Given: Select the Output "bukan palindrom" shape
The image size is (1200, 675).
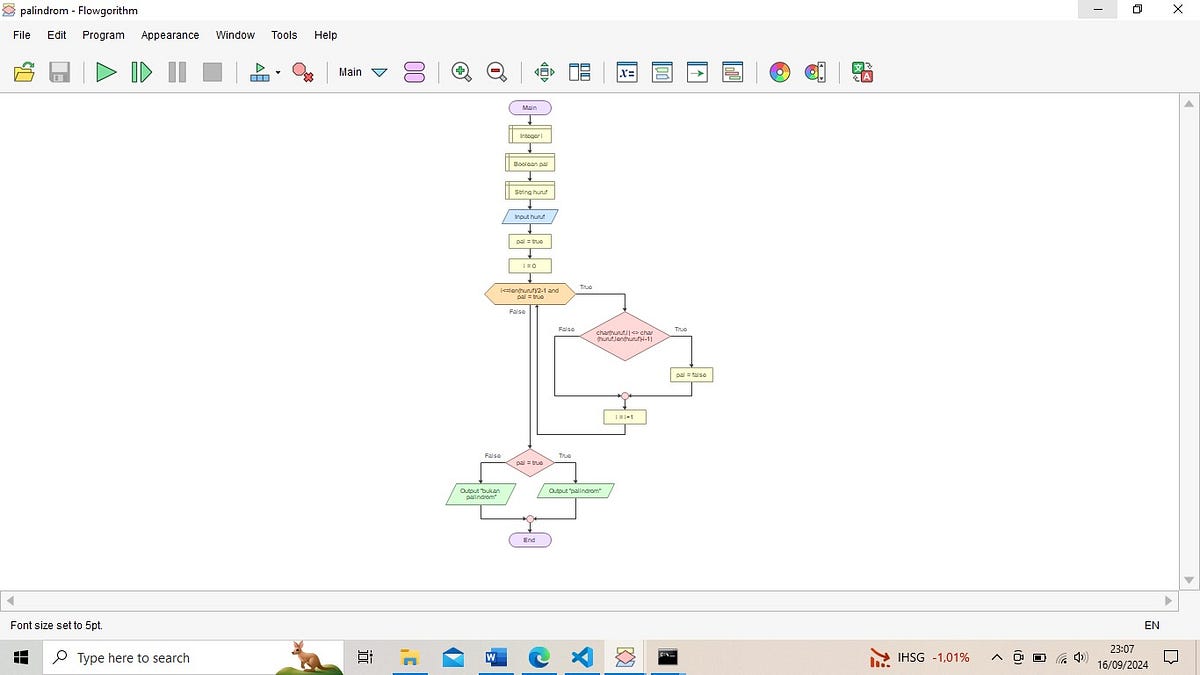Looking at the screenshot, I should 481,494.
